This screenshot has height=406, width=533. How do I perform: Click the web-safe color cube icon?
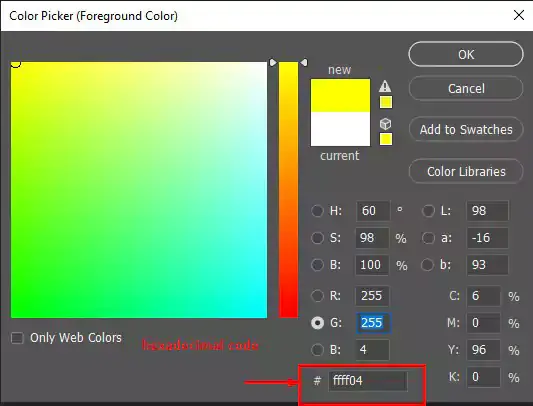385,124
